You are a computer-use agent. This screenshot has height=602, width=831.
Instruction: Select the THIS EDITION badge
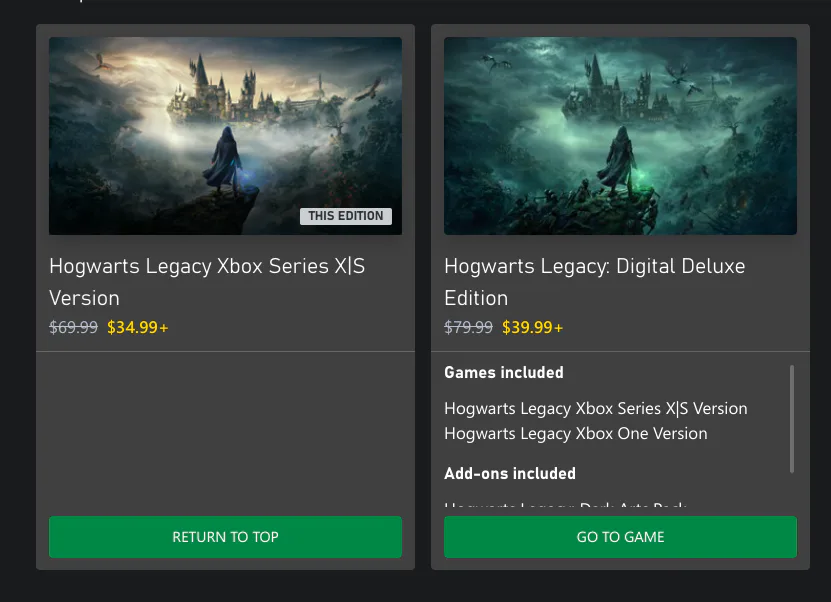click(x=346, y=216)
